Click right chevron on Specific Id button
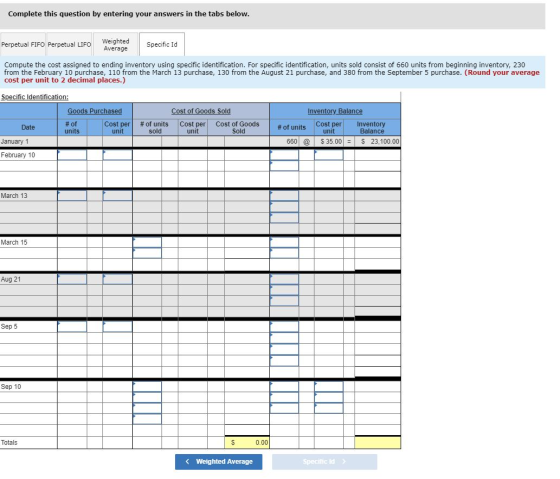The width and height of the screenshot is (560, 479). [x=344, y=461]
